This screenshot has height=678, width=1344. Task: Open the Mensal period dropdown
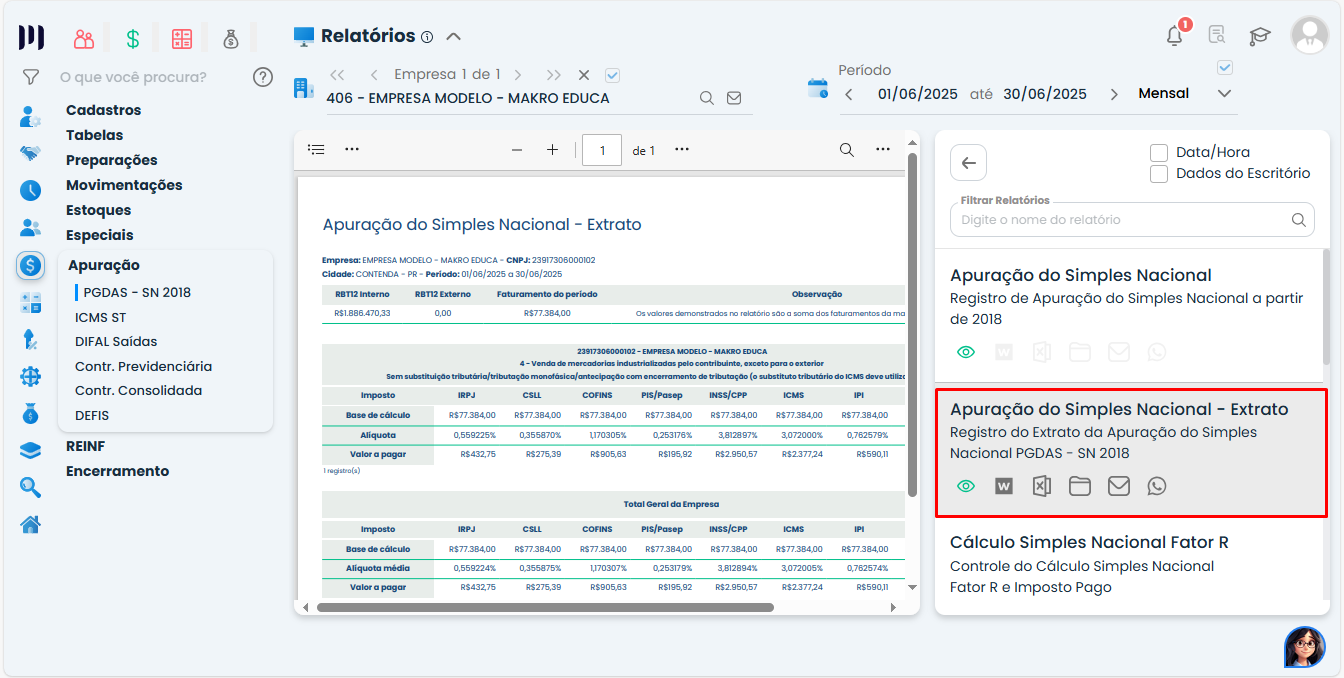click(1224, 94)
